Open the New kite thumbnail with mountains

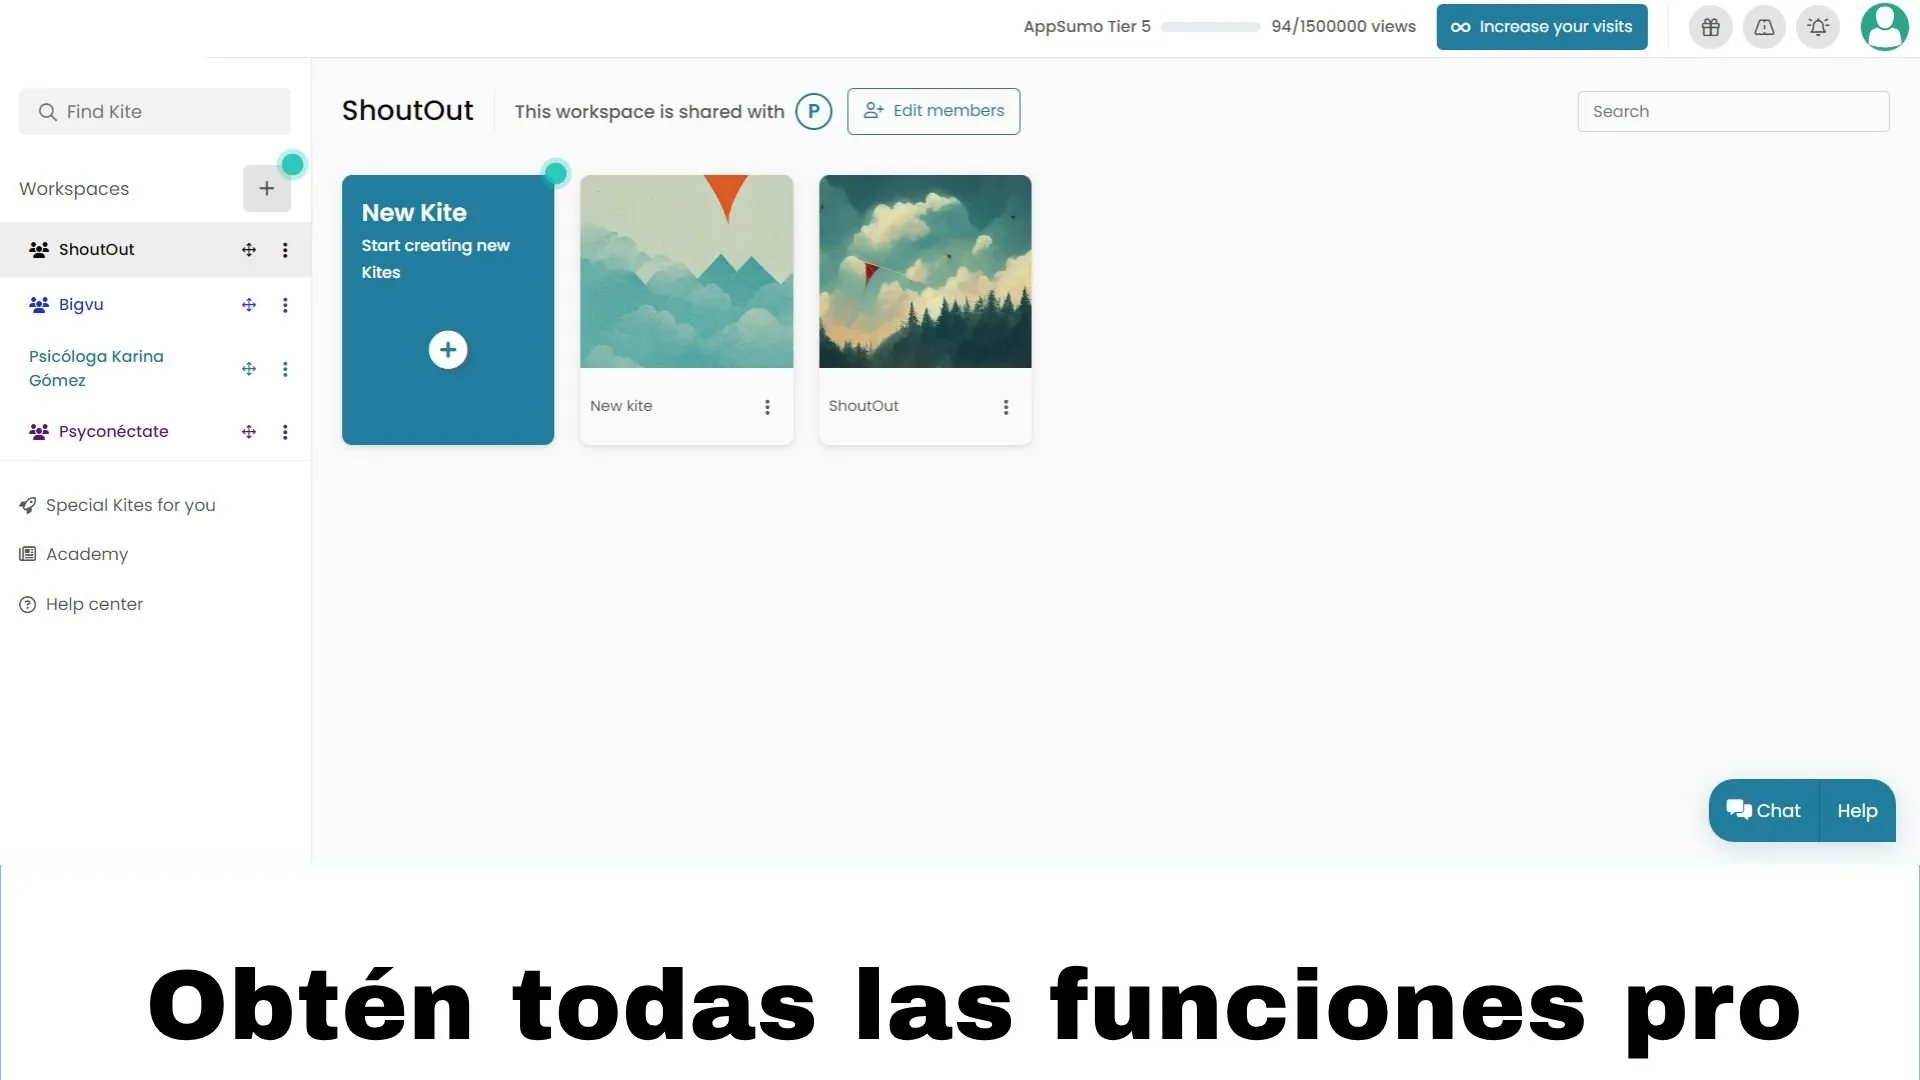coord(687,272)
